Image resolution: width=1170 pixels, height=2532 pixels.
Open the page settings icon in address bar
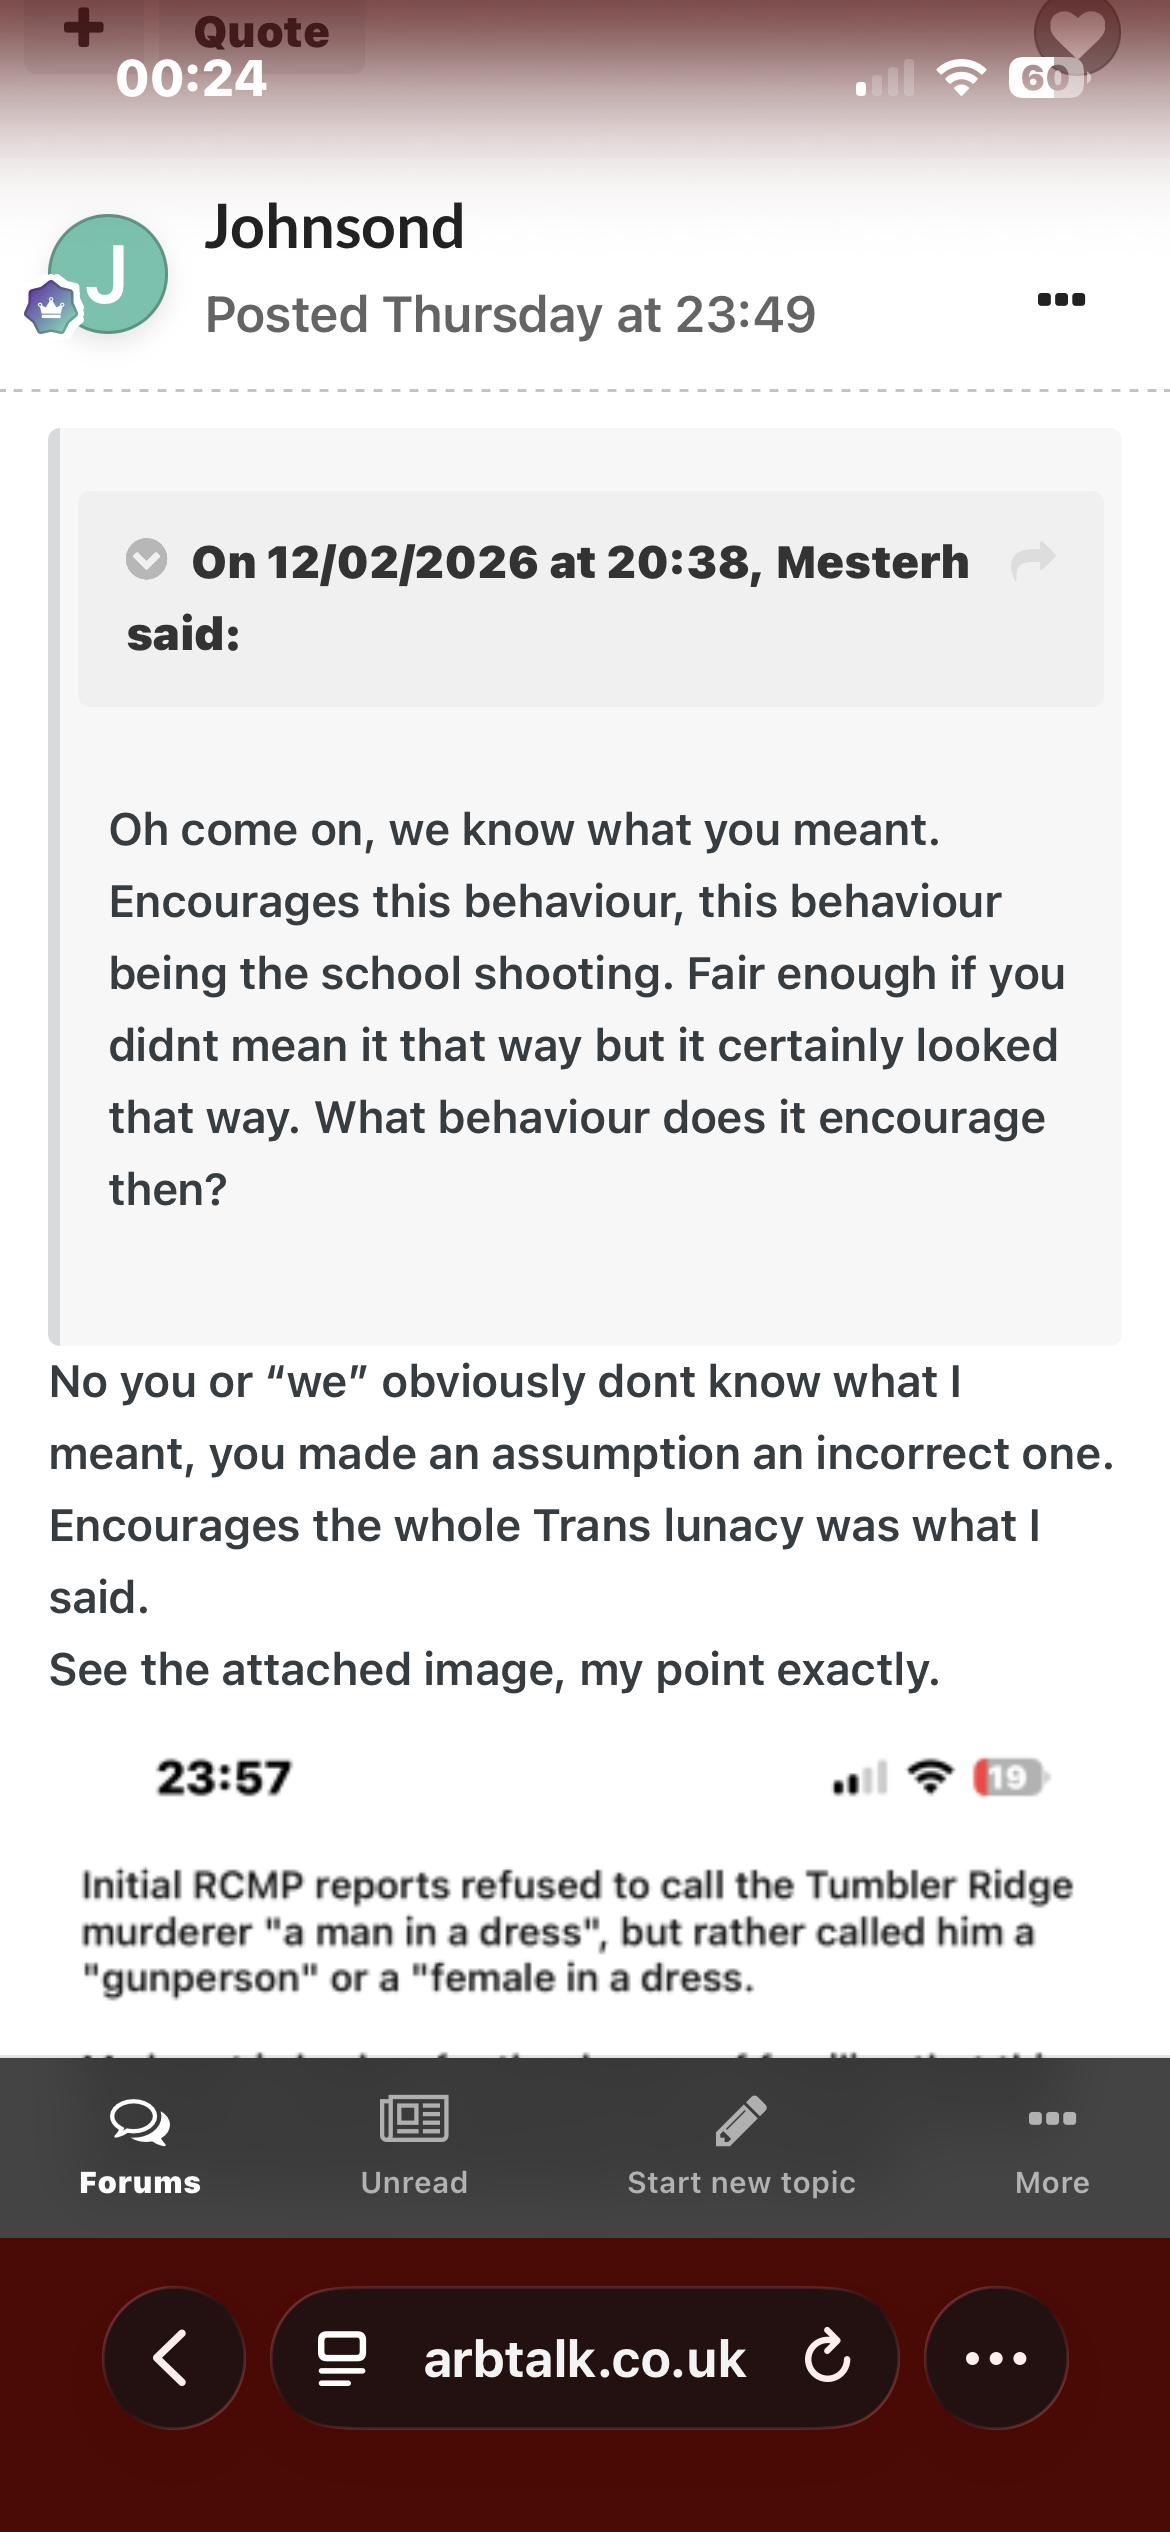click(x=341, y=2358)
